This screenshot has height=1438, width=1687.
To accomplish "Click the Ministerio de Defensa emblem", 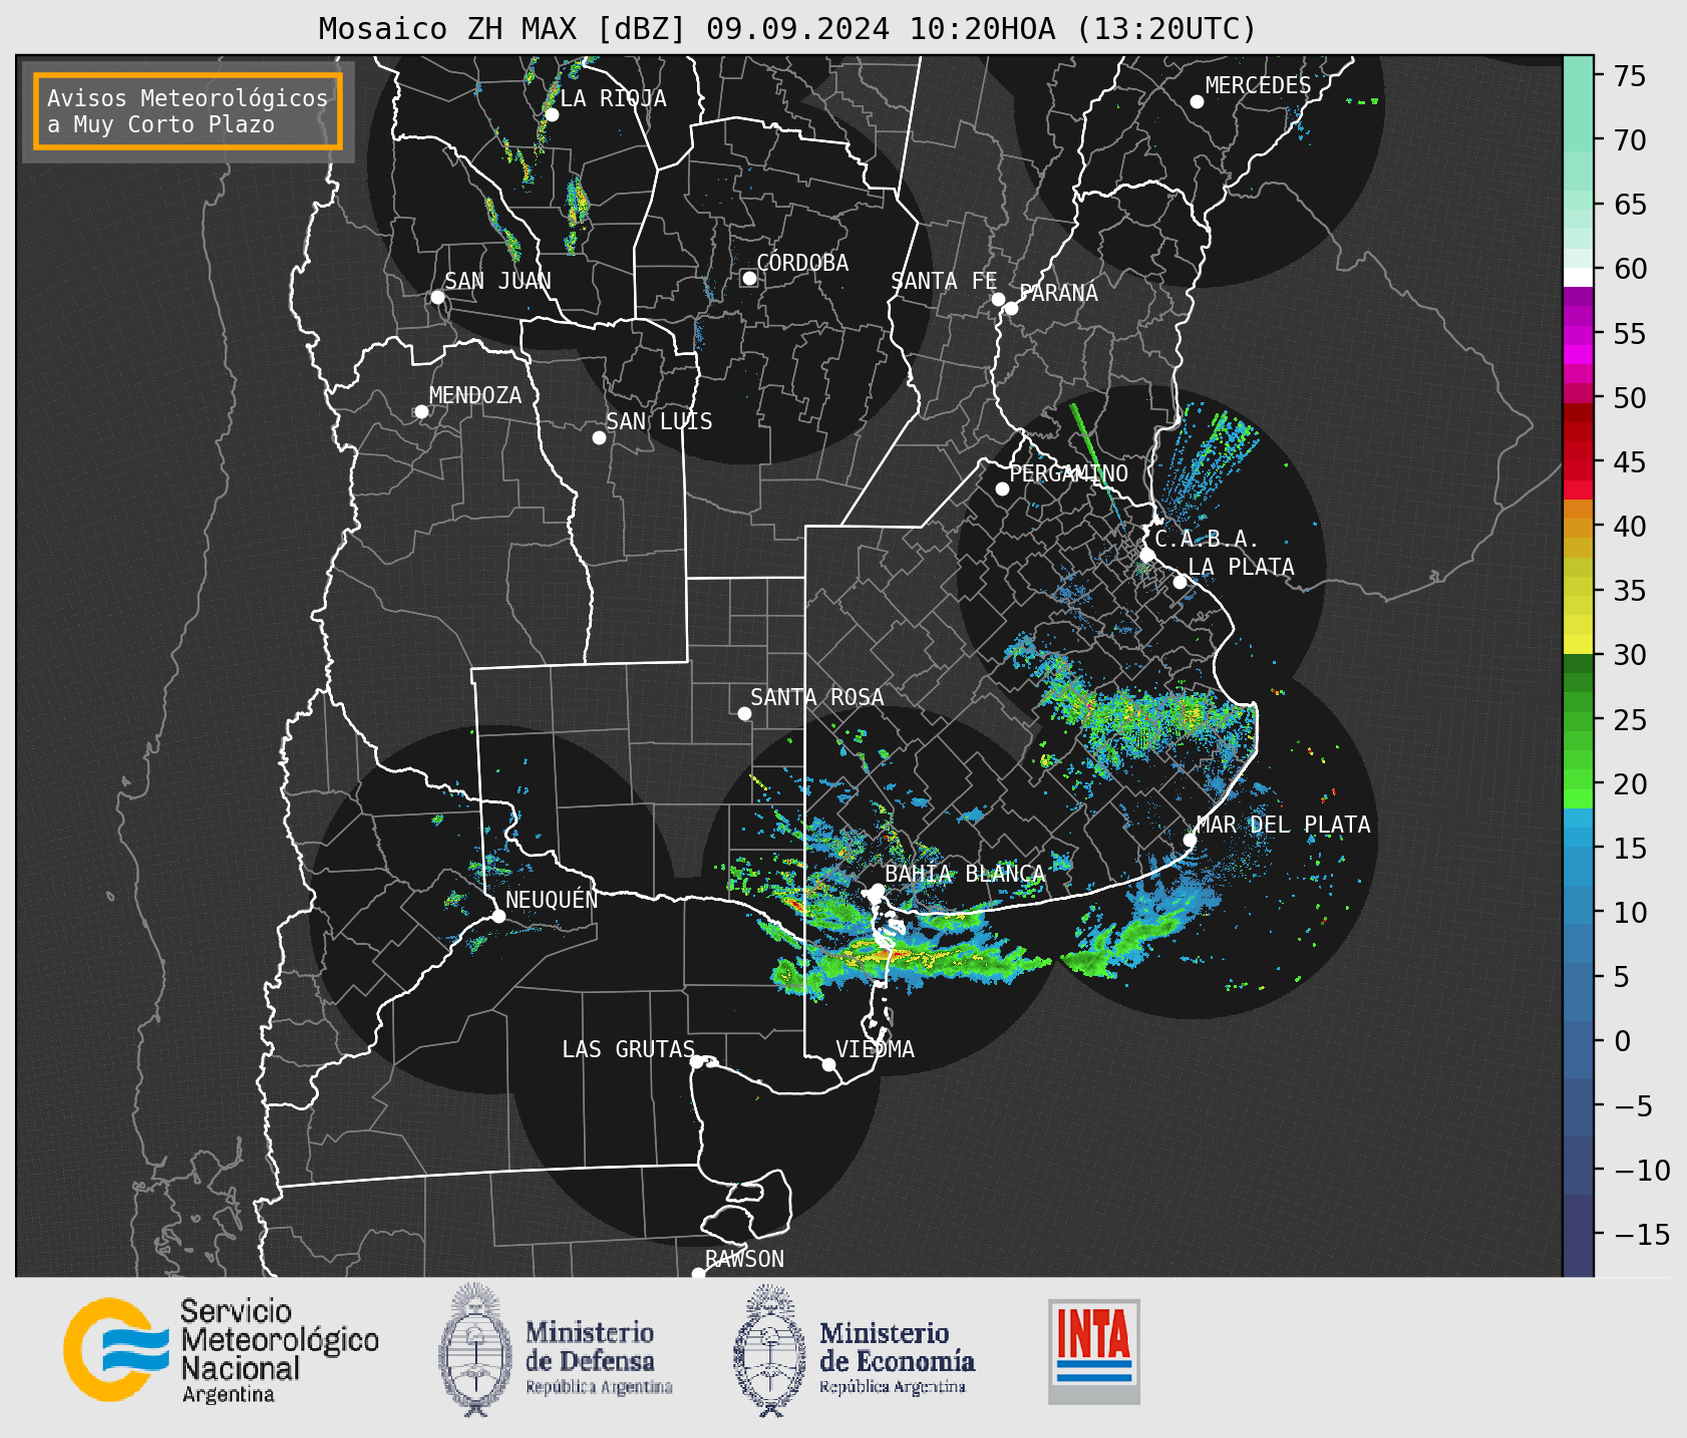I will click(x=476, y=1349).
